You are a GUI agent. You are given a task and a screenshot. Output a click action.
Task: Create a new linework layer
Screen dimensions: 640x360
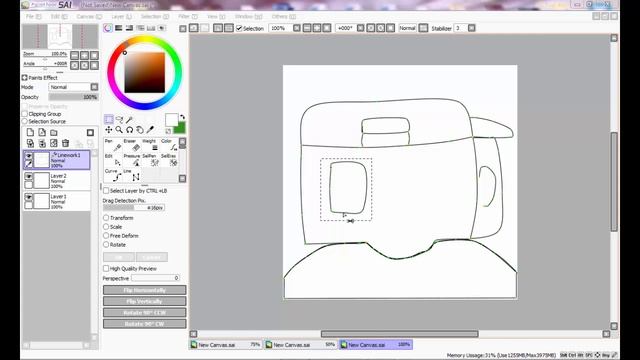pyautogui.click(x=42, y=132)
